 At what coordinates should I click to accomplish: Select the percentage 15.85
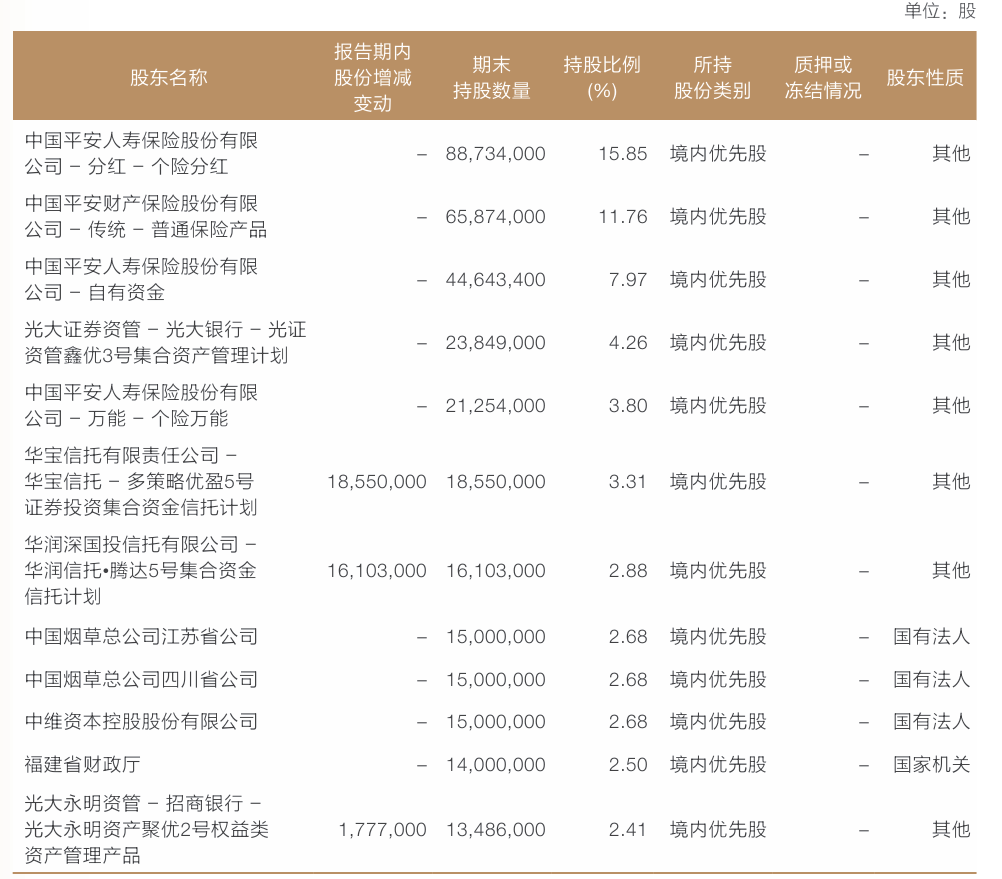click(622, 154)
